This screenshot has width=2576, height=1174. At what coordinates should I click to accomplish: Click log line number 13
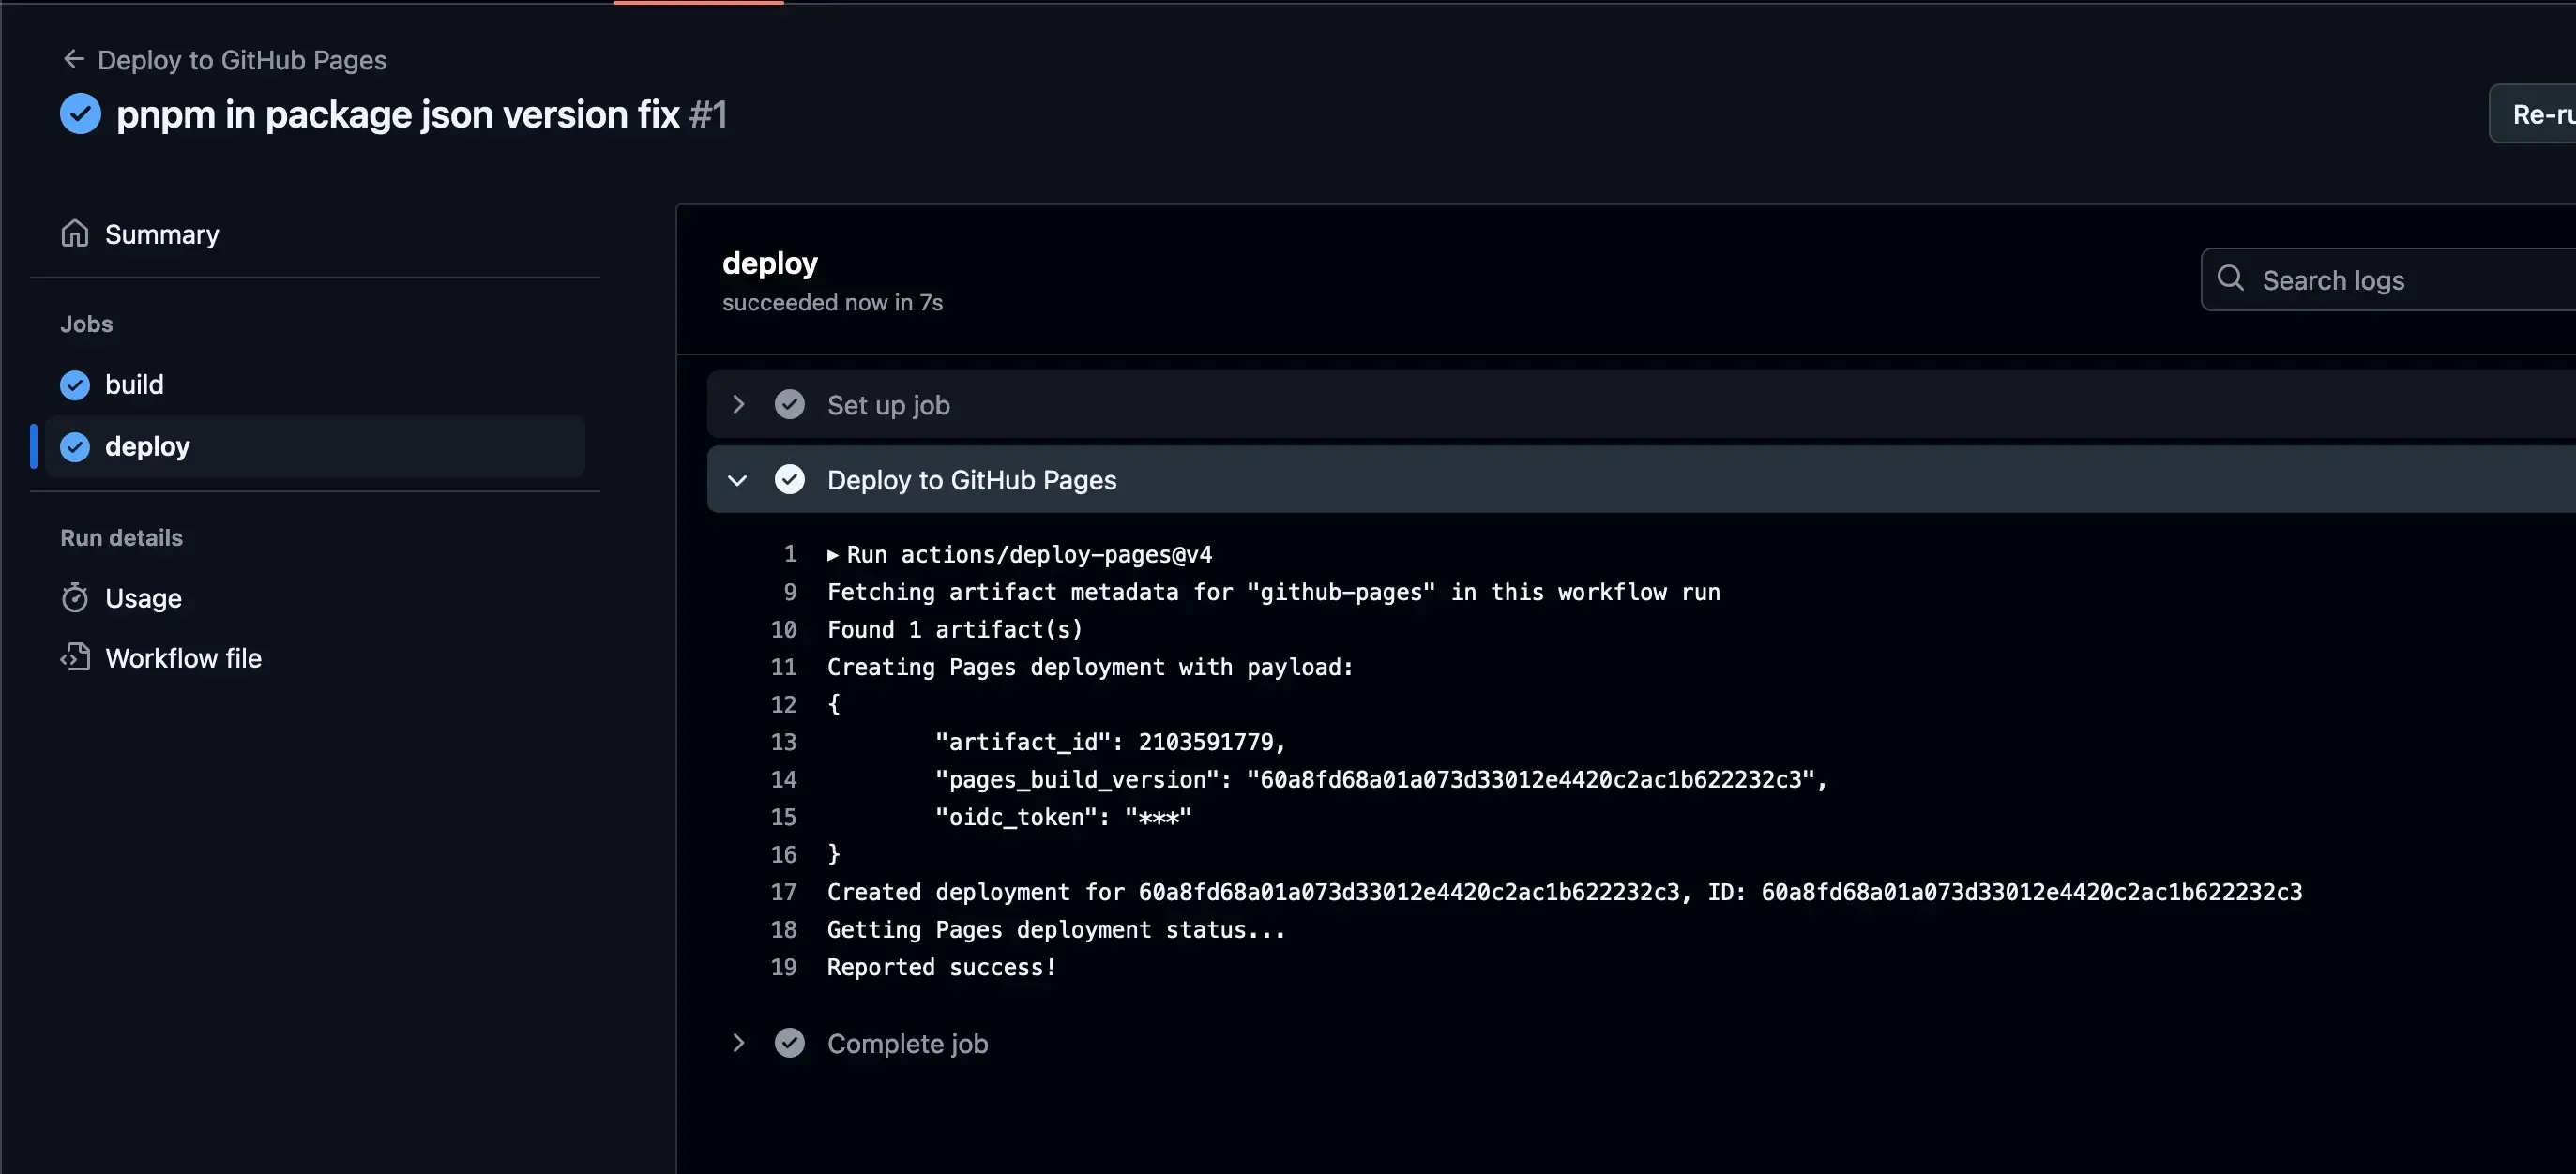(783, 742)
